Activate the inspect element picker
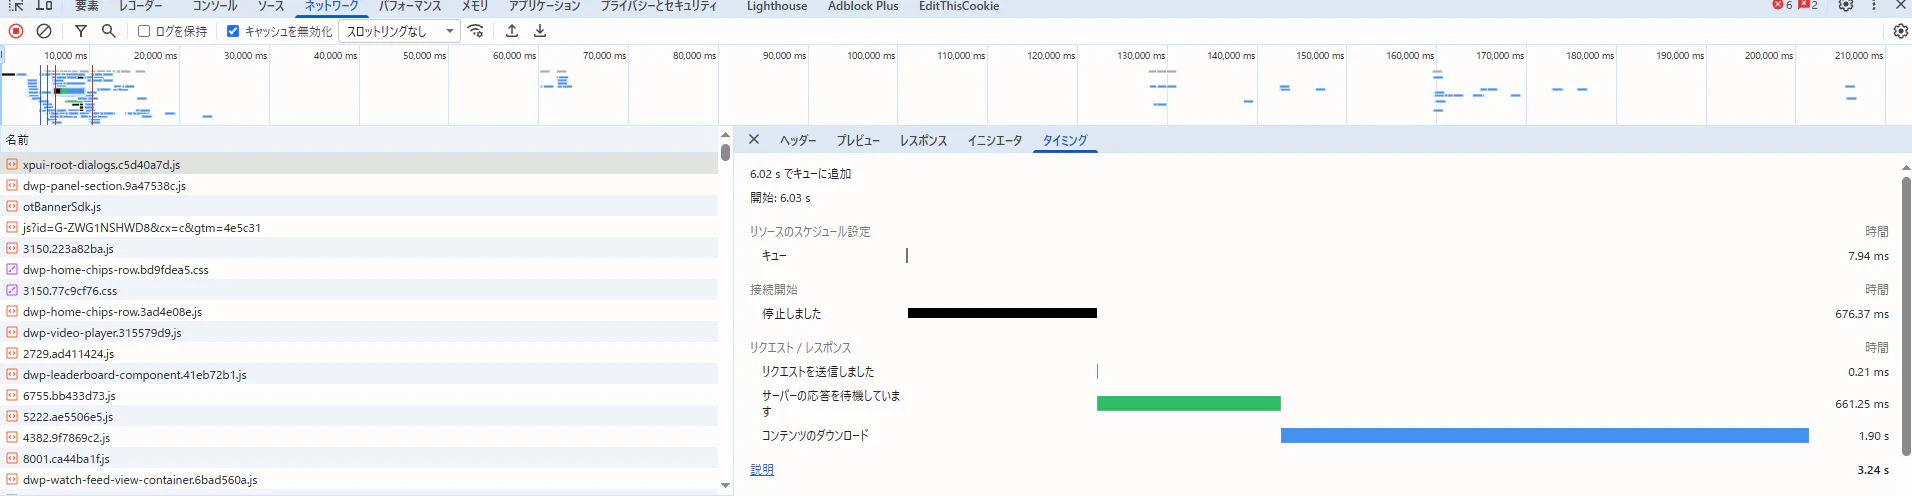 pos(16,5)
